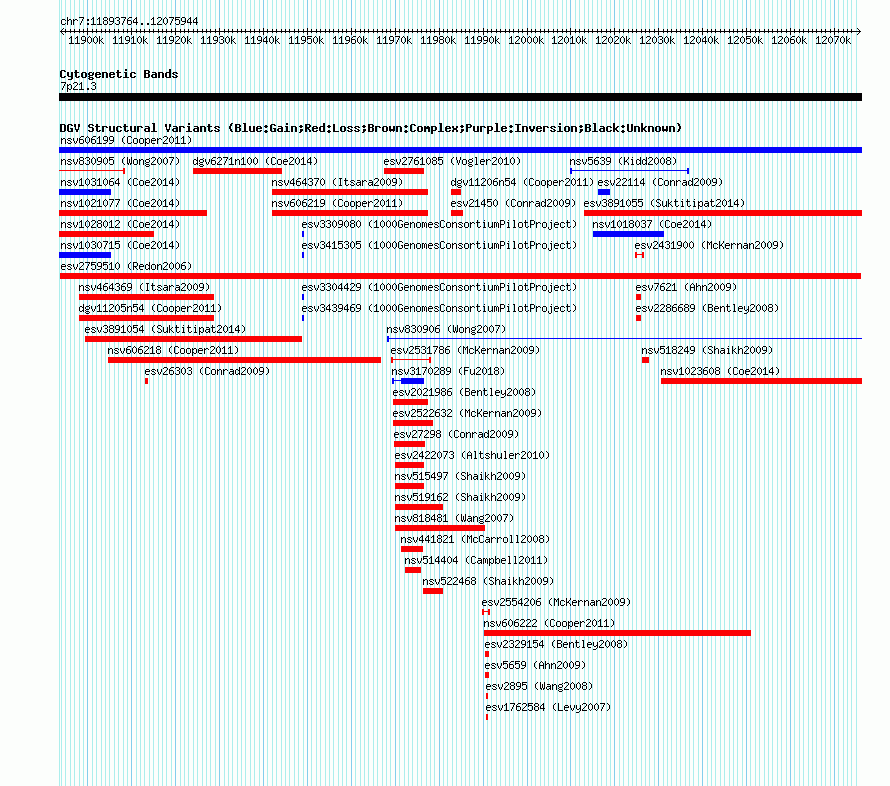This screenshot has height=786, width=890.
Task: Select nsv1021077 (Coe2014) variant label
Action: (x=120, y=203)
